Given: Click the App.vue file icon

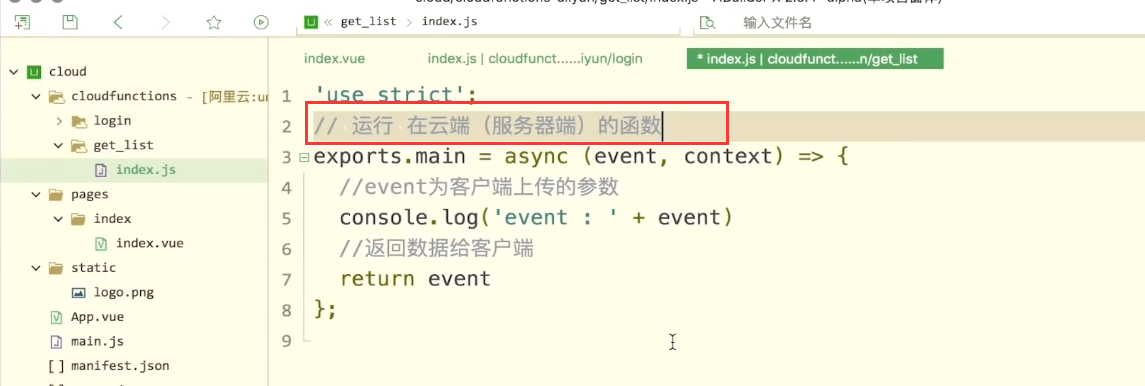Looking at the screenshot, I should click(x=55, y=317).
